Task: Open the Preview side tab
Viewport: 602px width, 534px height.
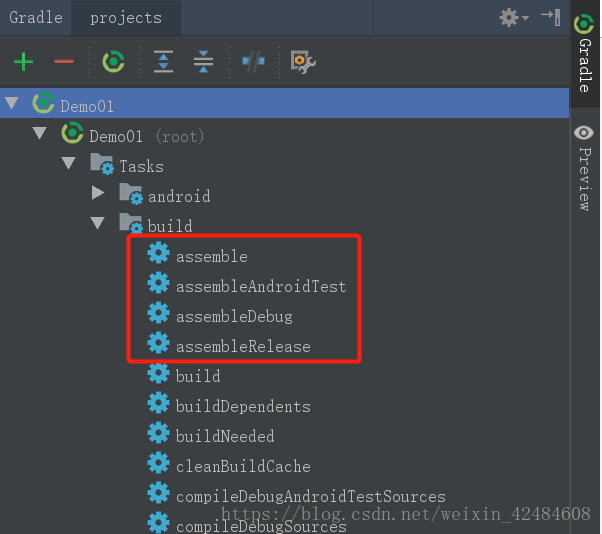Action: (584, 168)
